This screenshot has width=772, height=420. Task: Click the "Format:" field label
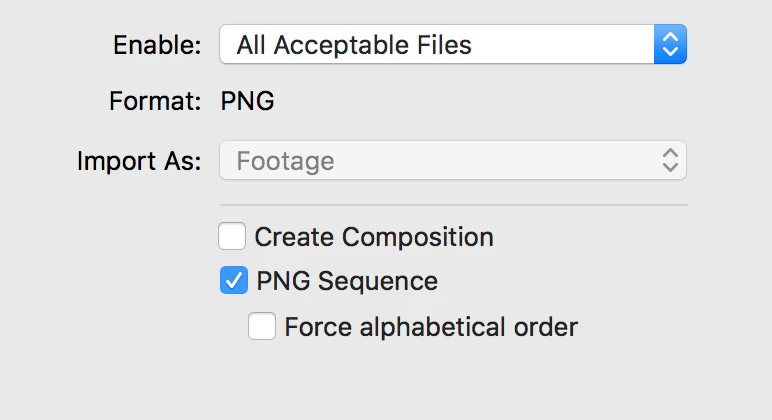point(155,101)
